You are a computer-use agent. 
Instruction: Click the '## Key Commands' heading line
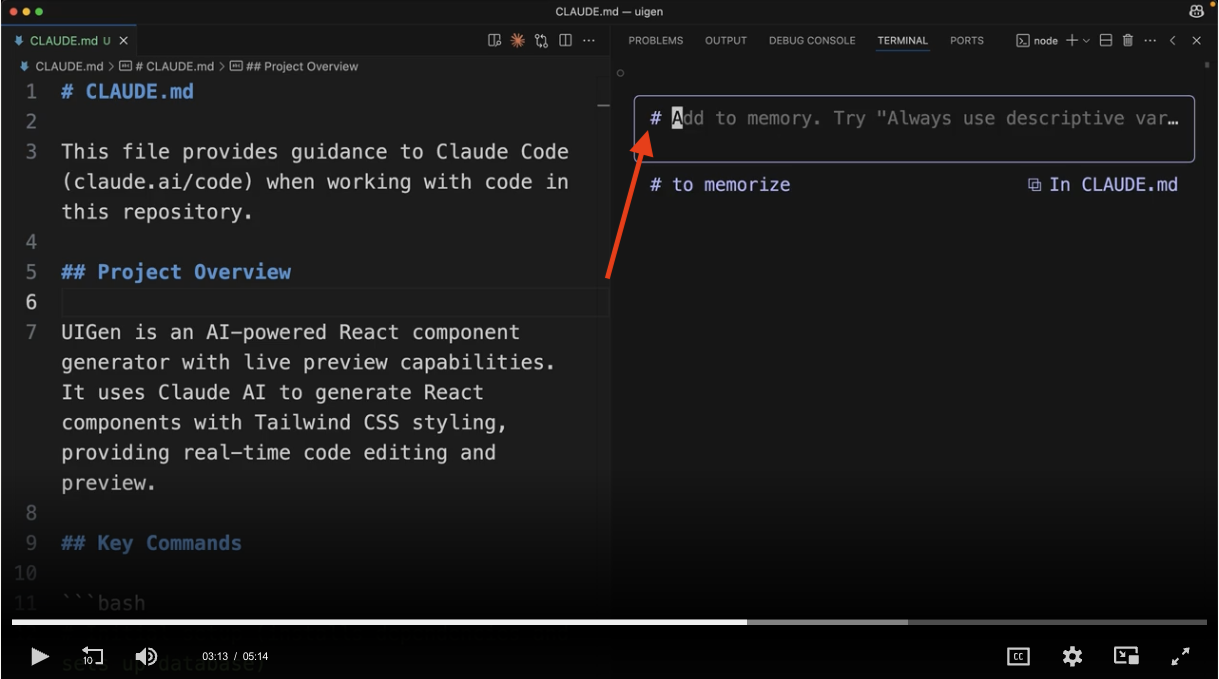pos(151,543)
